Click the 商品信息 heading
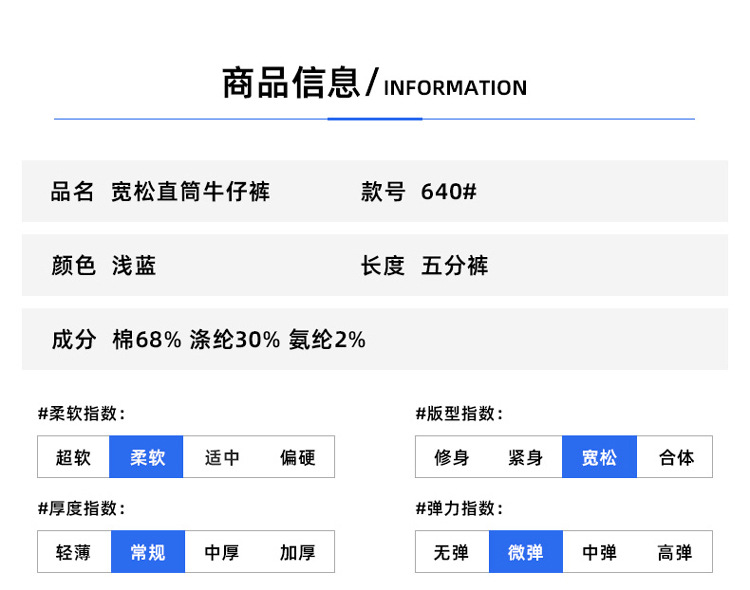 point(290,83)
